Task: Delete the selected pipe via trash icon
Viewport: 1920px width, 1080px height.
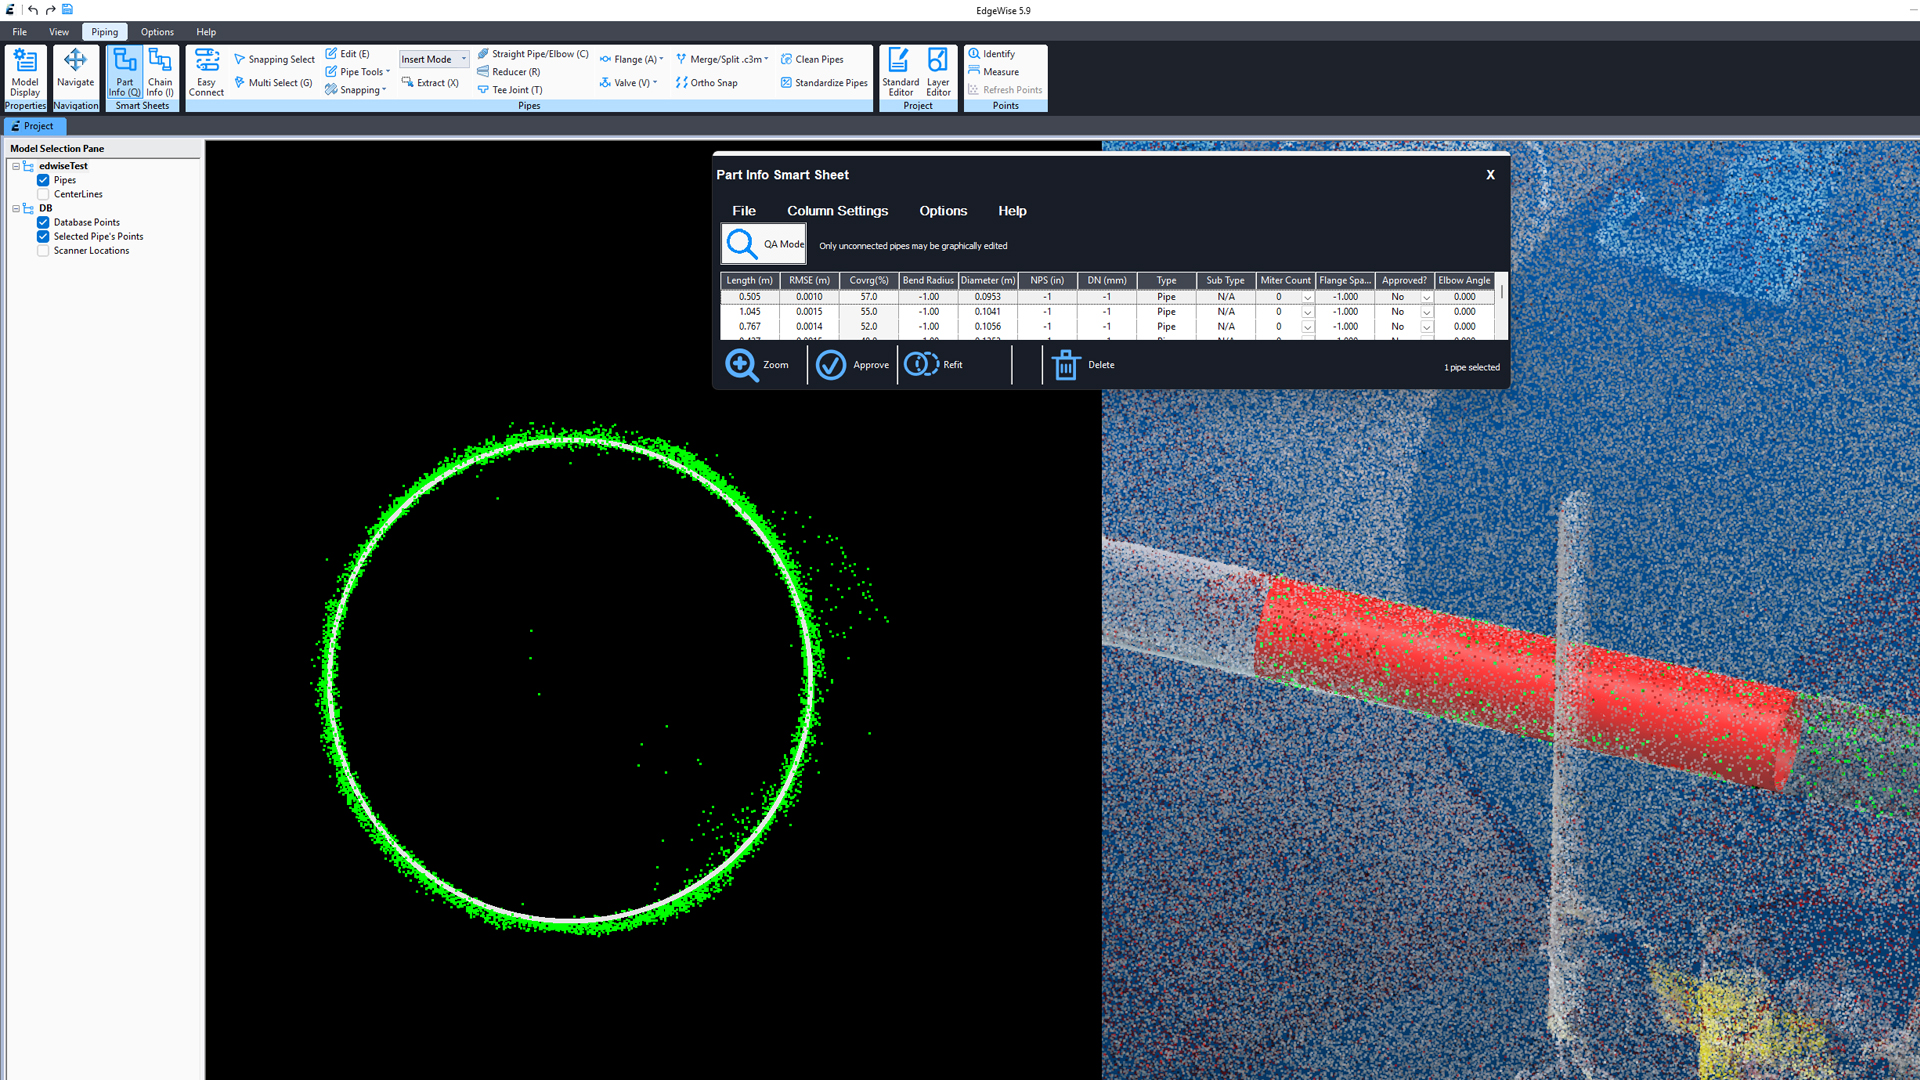Action: [1066, 365]
